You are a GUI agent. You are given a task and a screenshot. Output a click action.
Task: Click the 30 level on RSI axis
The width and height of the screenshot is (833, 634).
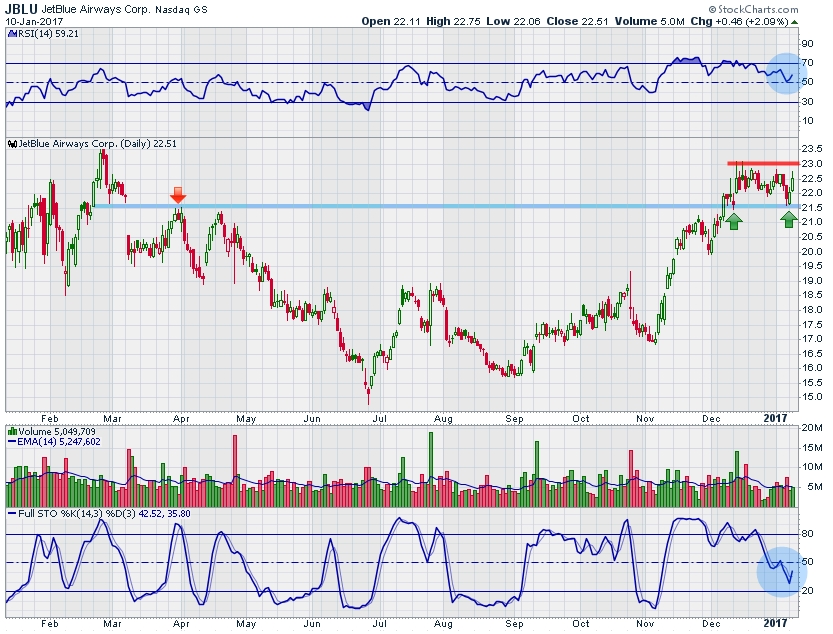point(808,102)
